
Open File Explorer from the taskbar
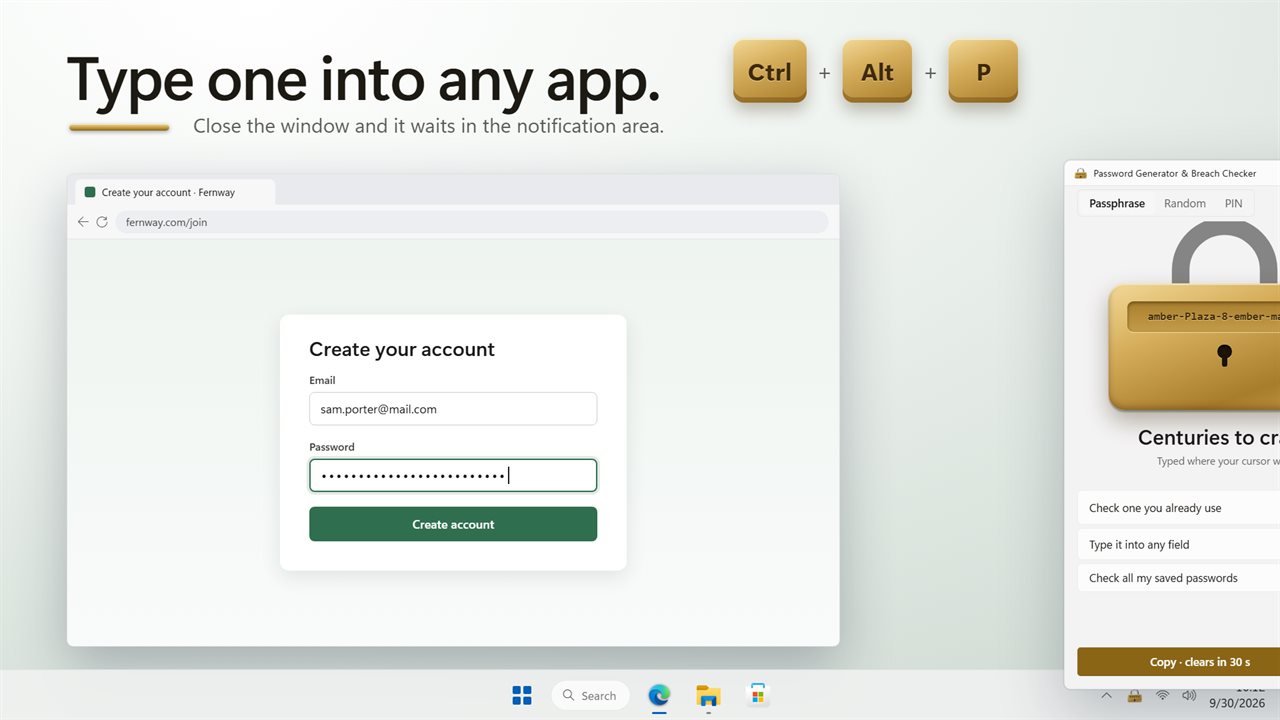[x=708, y=695]
